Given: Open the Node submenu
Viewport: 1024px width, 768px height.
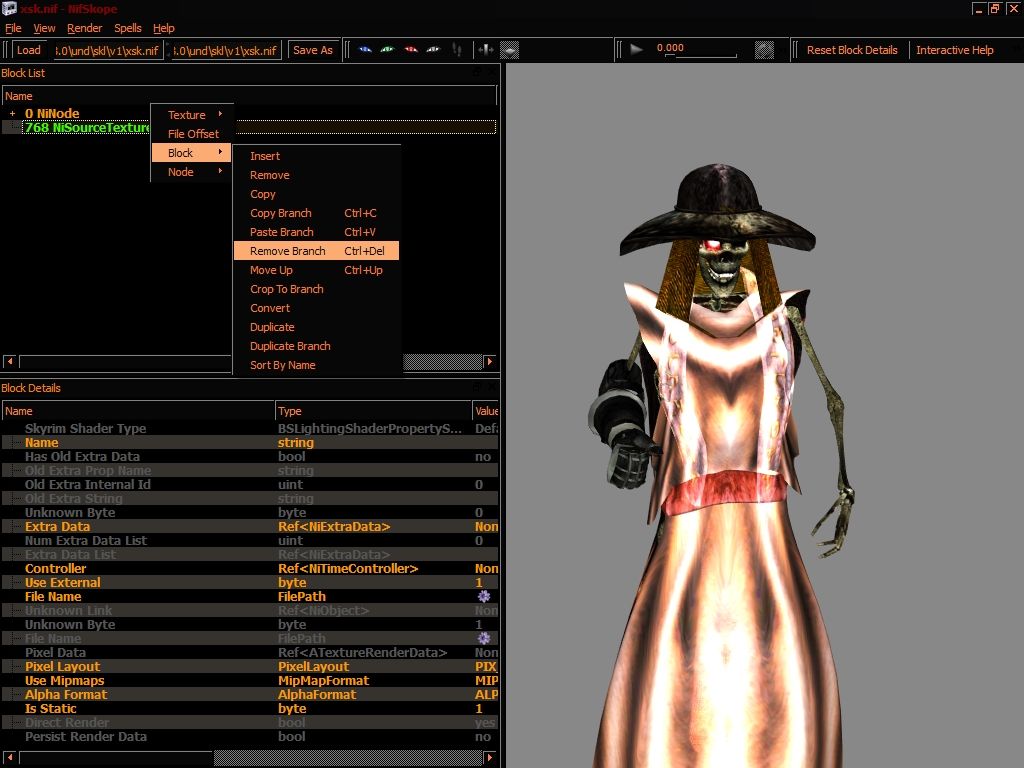Looking at the screenshot, I should [x=192, y=172].
